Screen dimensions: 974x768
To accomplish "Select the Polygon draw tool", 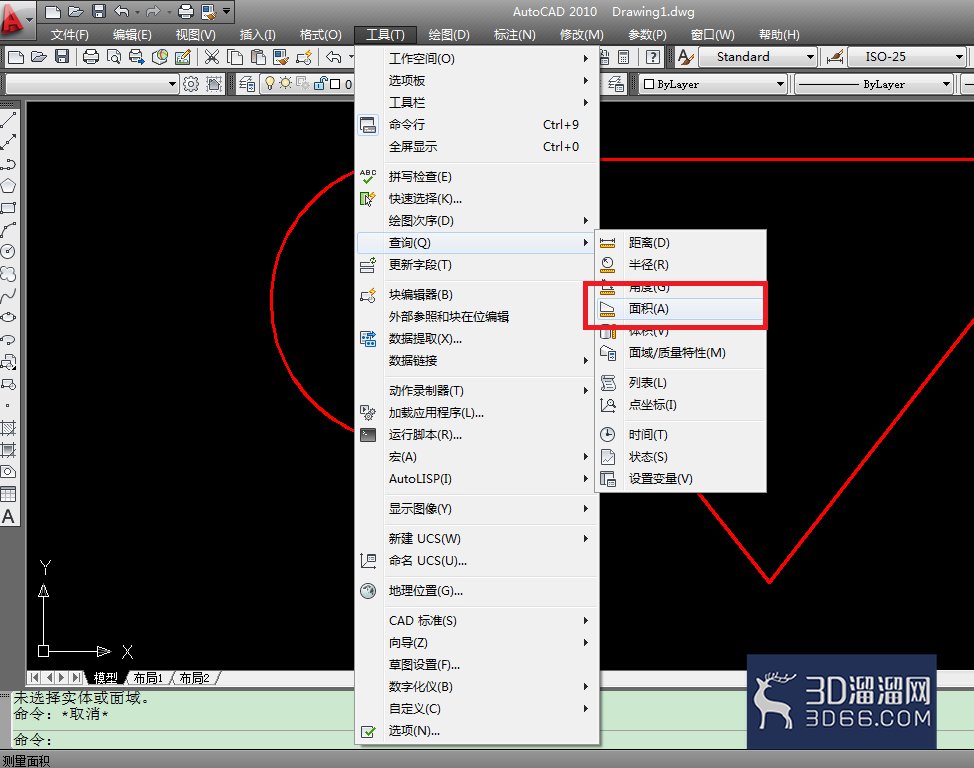I will (x=9, y=186).
